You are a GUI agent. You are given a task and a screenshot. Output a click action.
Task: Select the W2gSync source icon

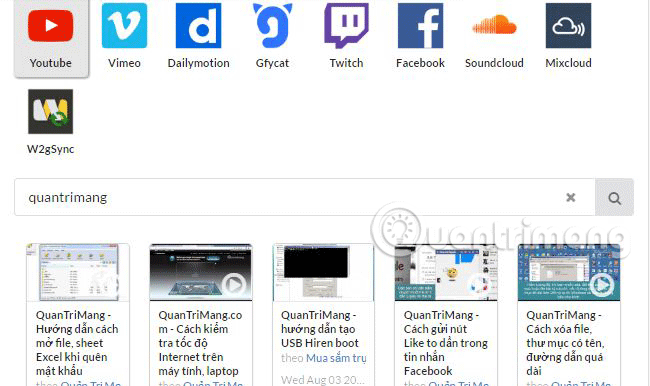51,112
